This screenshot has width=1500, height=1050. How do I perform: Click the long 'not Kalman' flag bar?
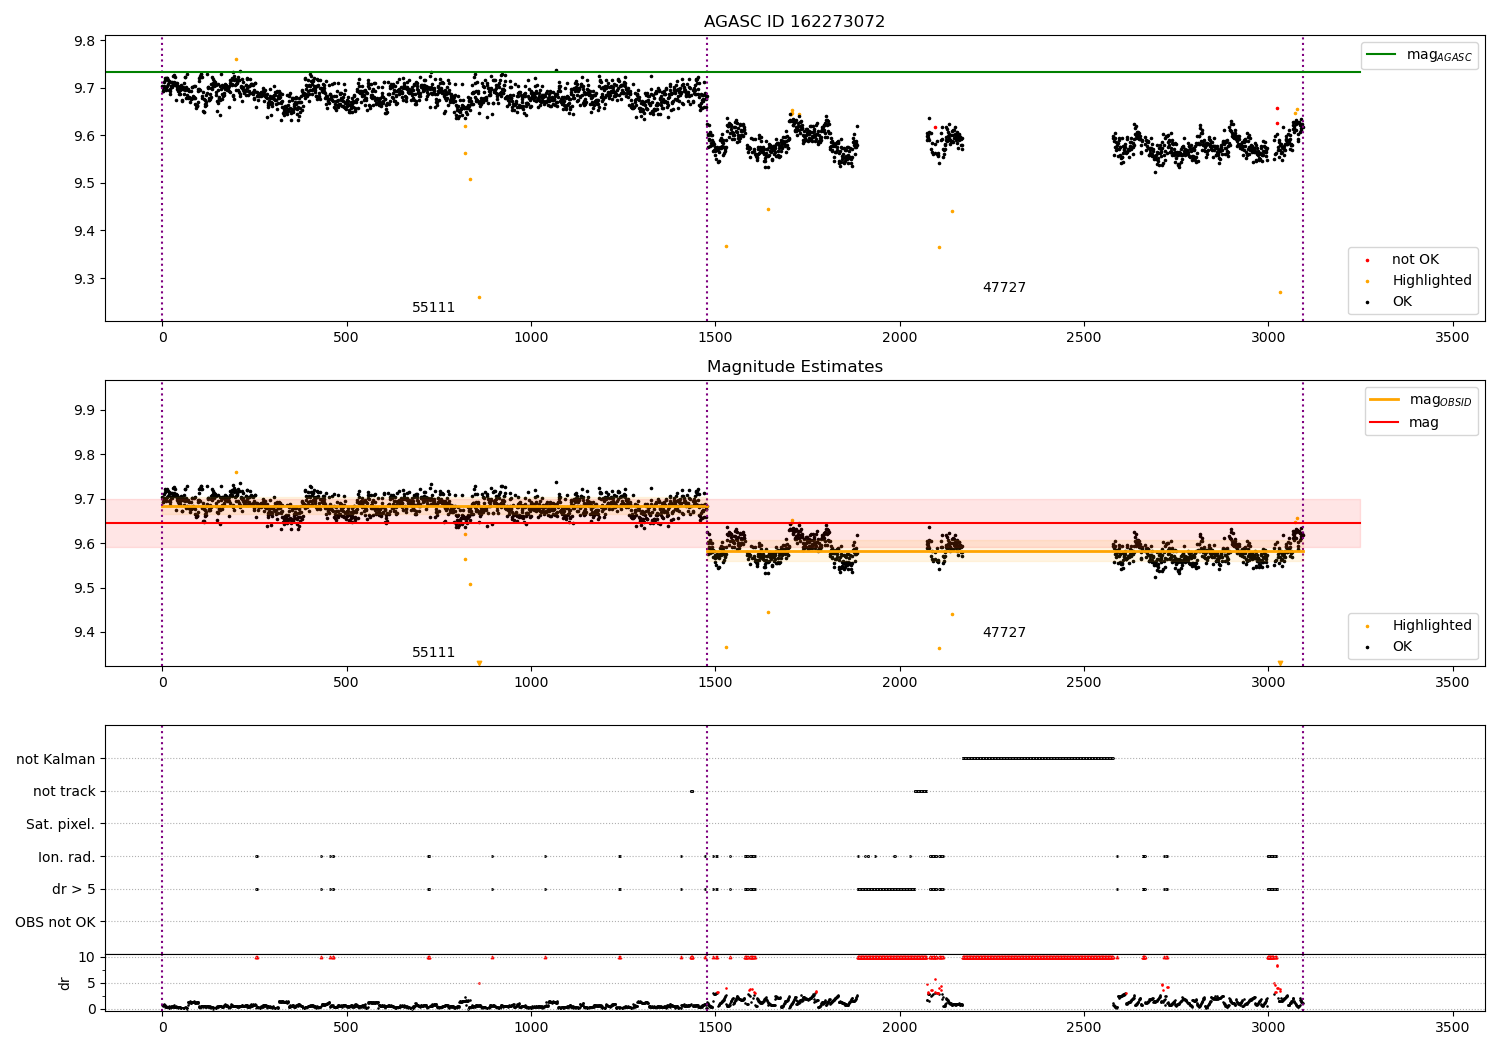click(x=1038, y=759)
